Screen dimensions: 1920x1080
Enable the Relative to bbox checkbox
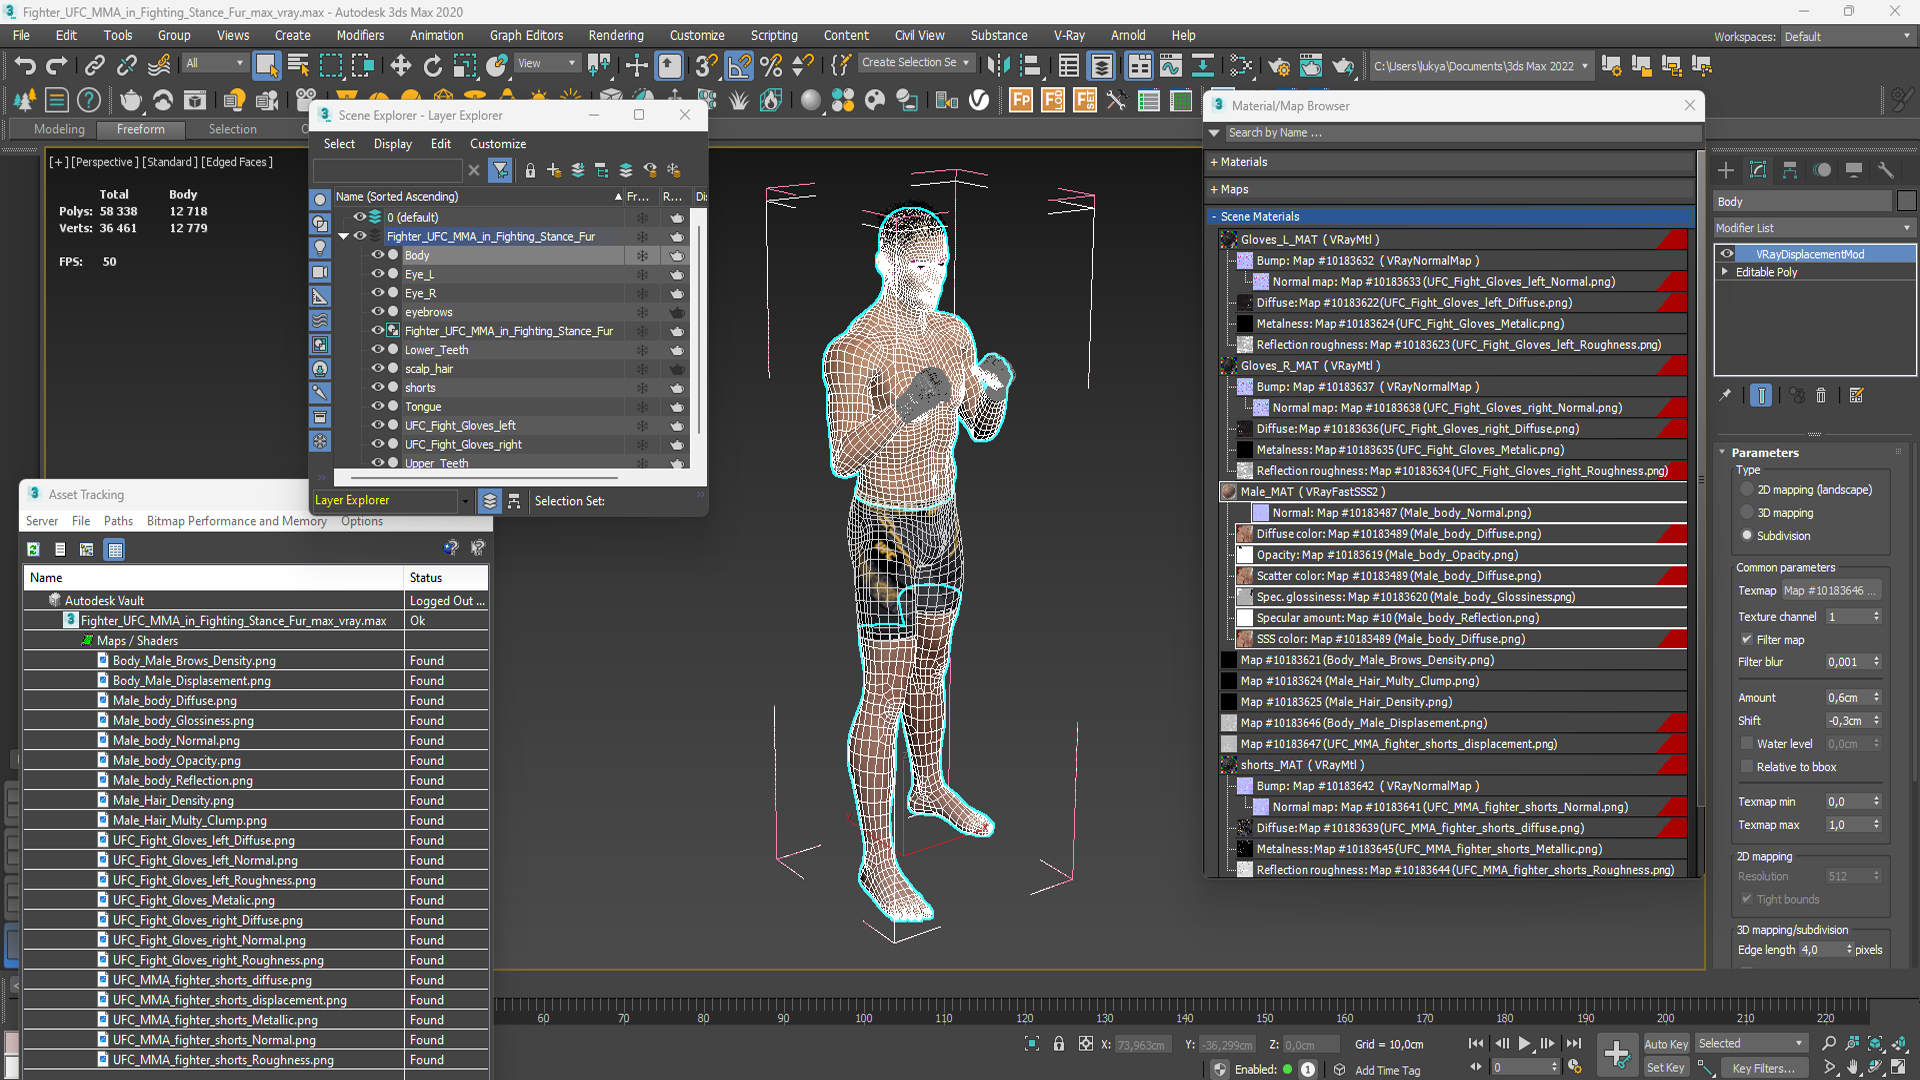(1747, 767)
